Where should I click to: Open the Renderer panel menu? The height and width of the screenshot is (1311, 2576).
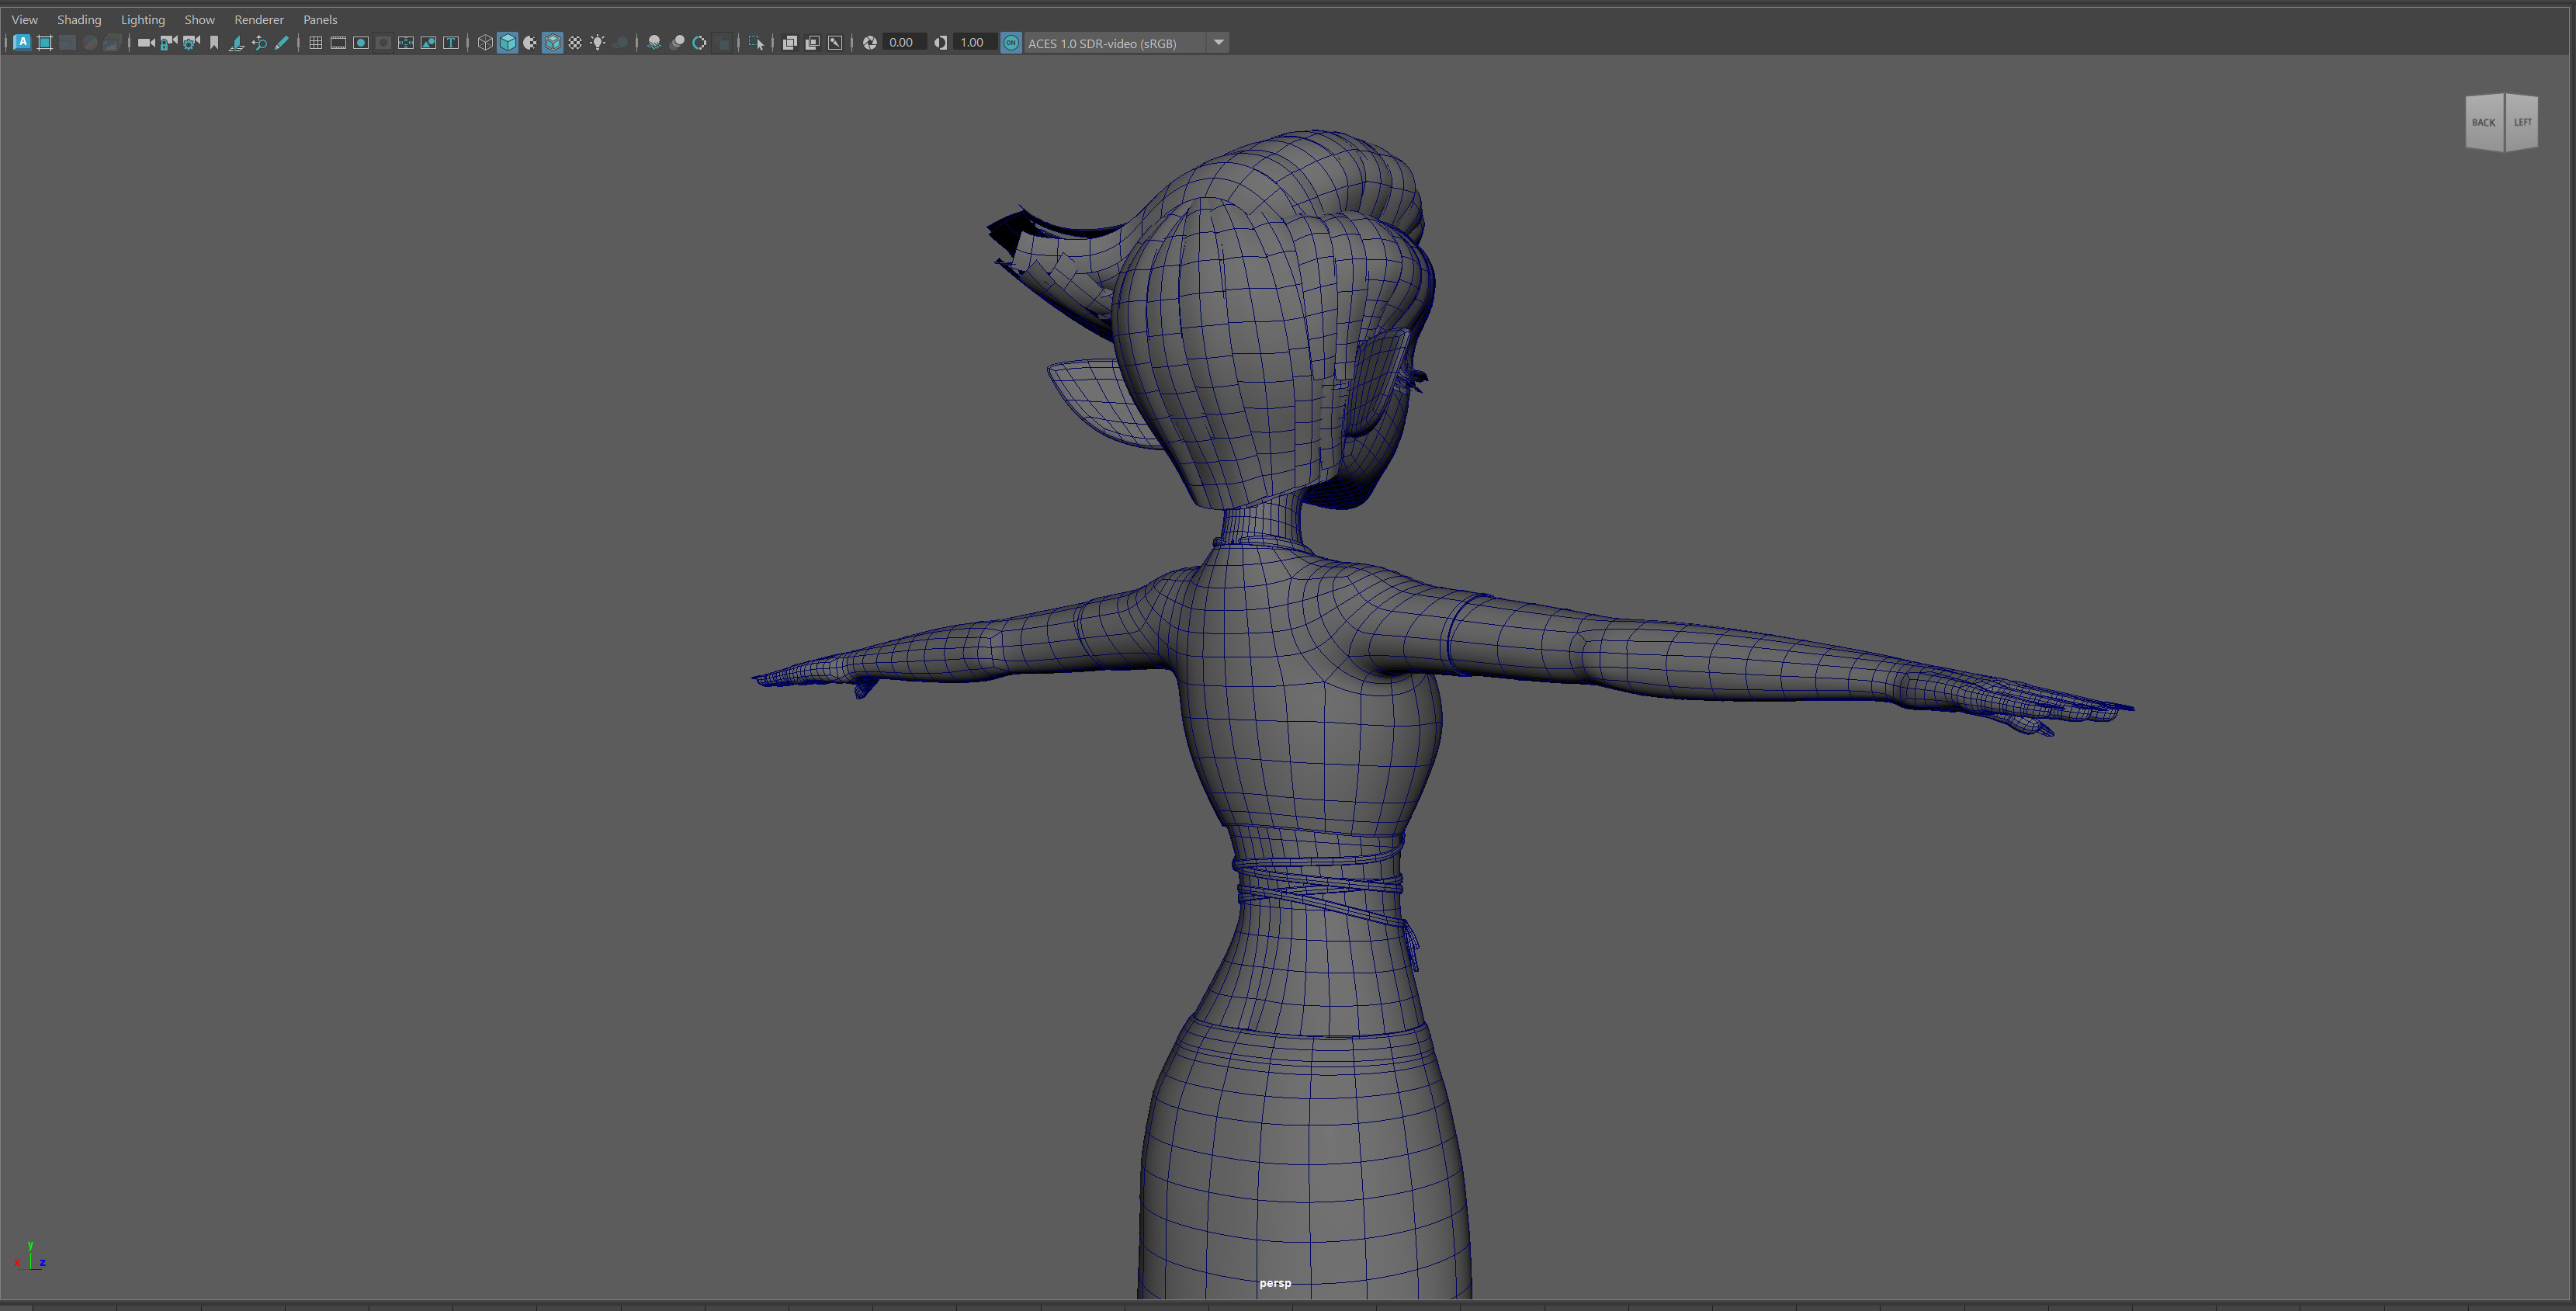pyautogui.click(x=259, y=19)
